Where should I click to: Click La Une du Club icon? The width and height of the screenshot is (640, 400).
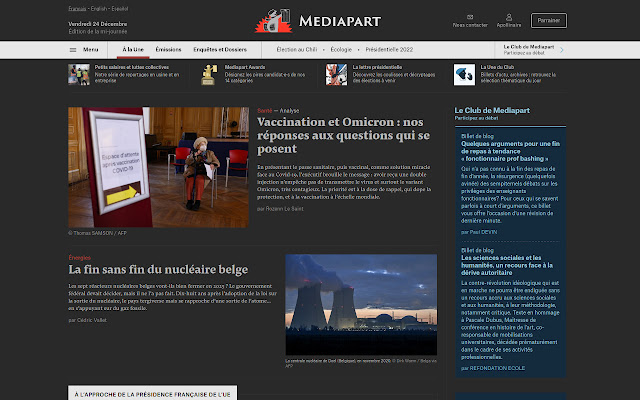tap(464, 74)
